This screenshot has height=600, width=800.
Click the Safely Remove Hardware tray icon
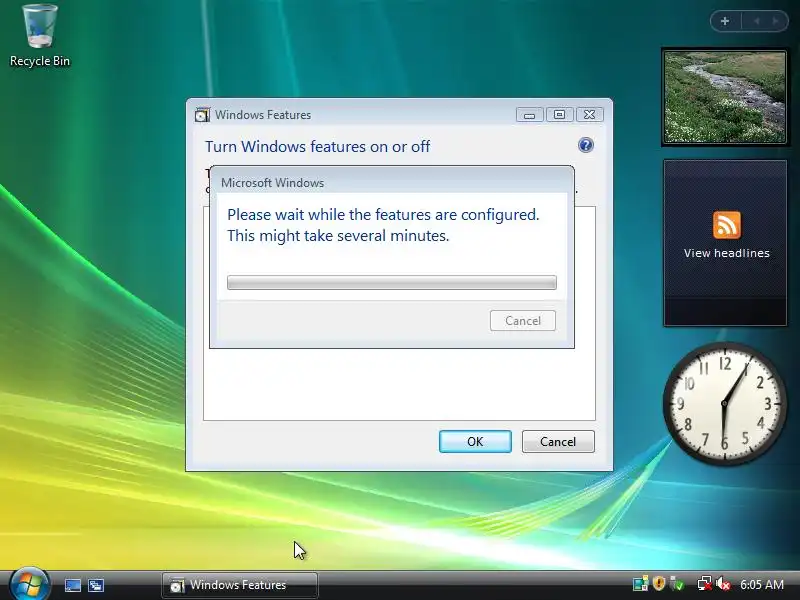tap(677, 584)
